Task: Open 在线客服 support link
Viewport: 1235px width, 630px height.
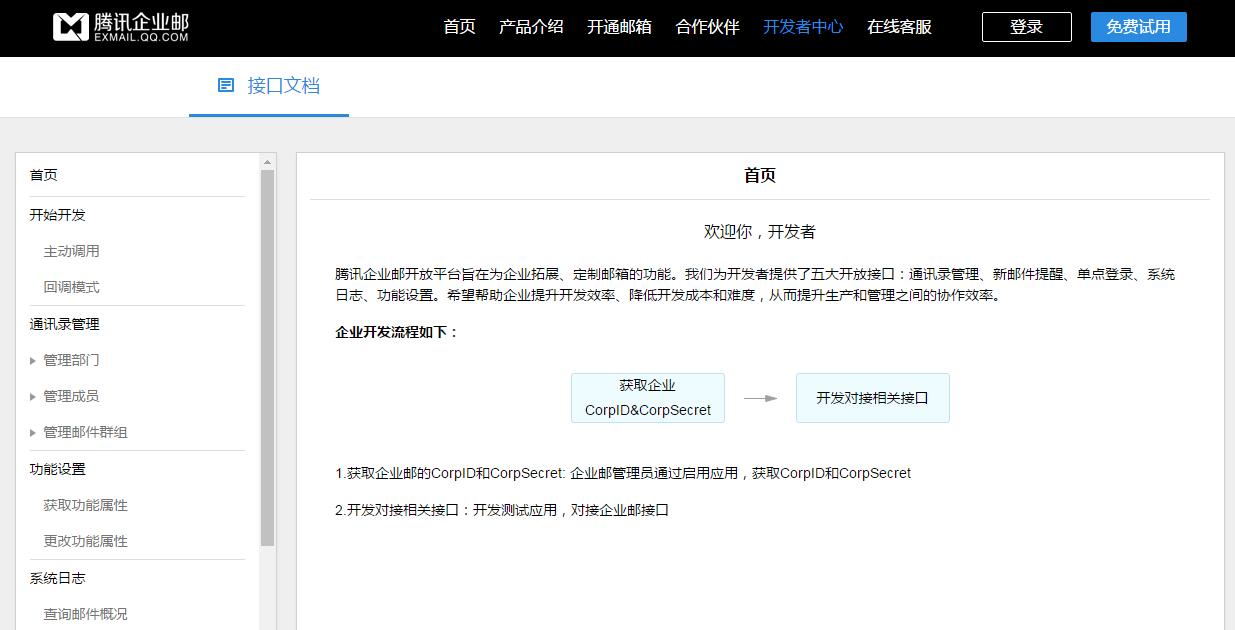Action: click(899, 27)
